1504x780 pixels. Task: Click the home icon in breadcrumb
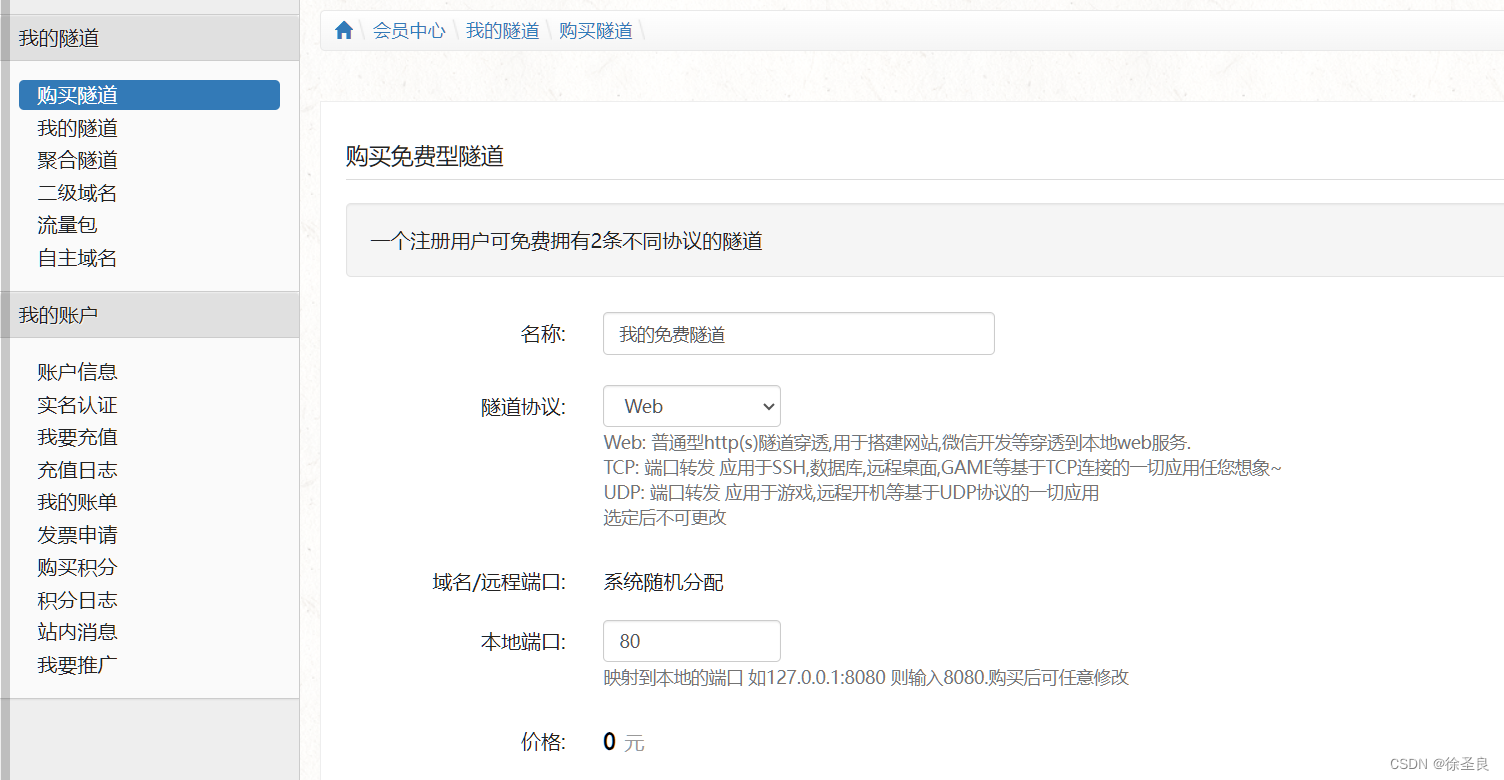344,30
